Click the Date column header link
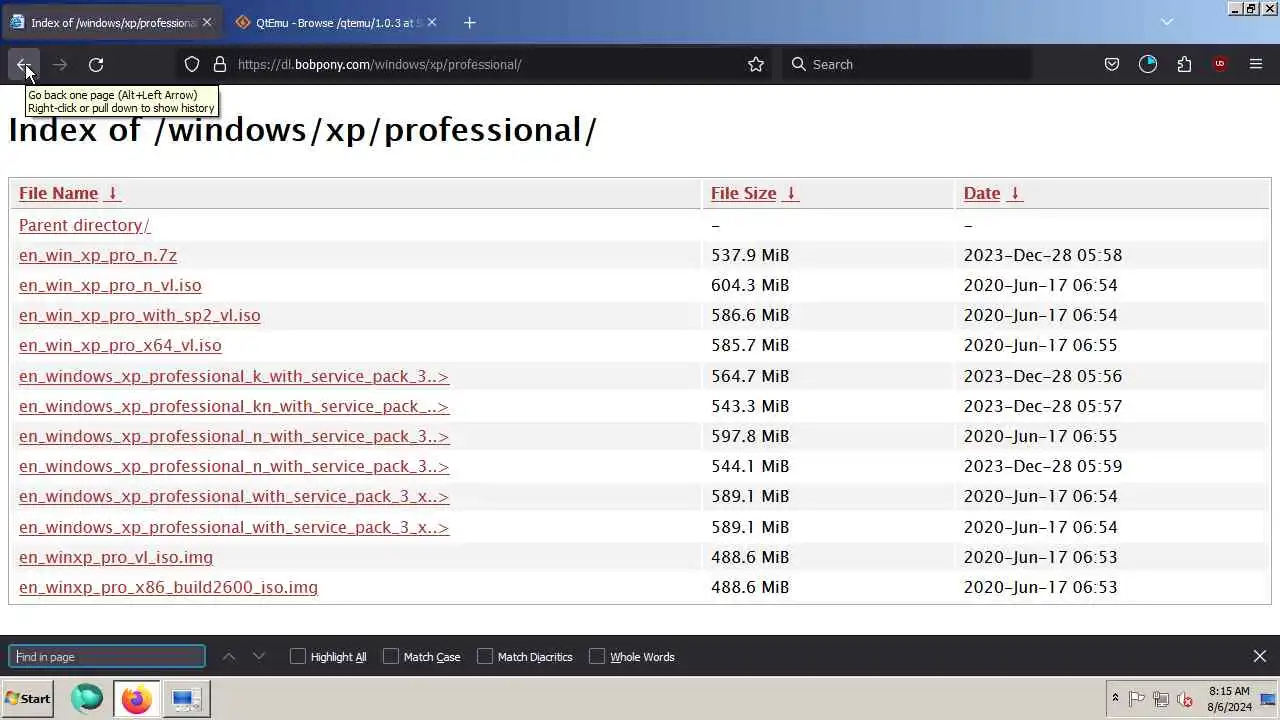The width and height of the screenshot is (1280, 720). tap(982, 193)
